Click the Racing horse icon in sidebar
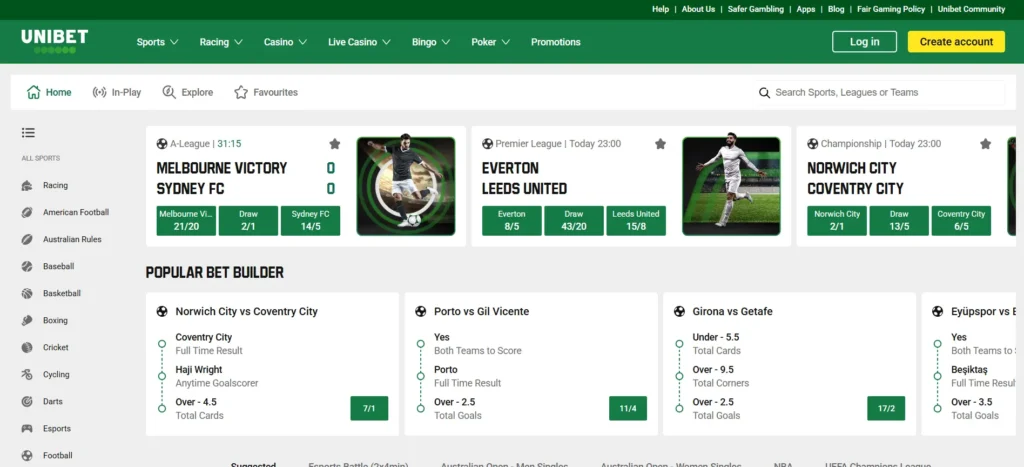This screenshot has width=1024, height=467. [27, 185]
